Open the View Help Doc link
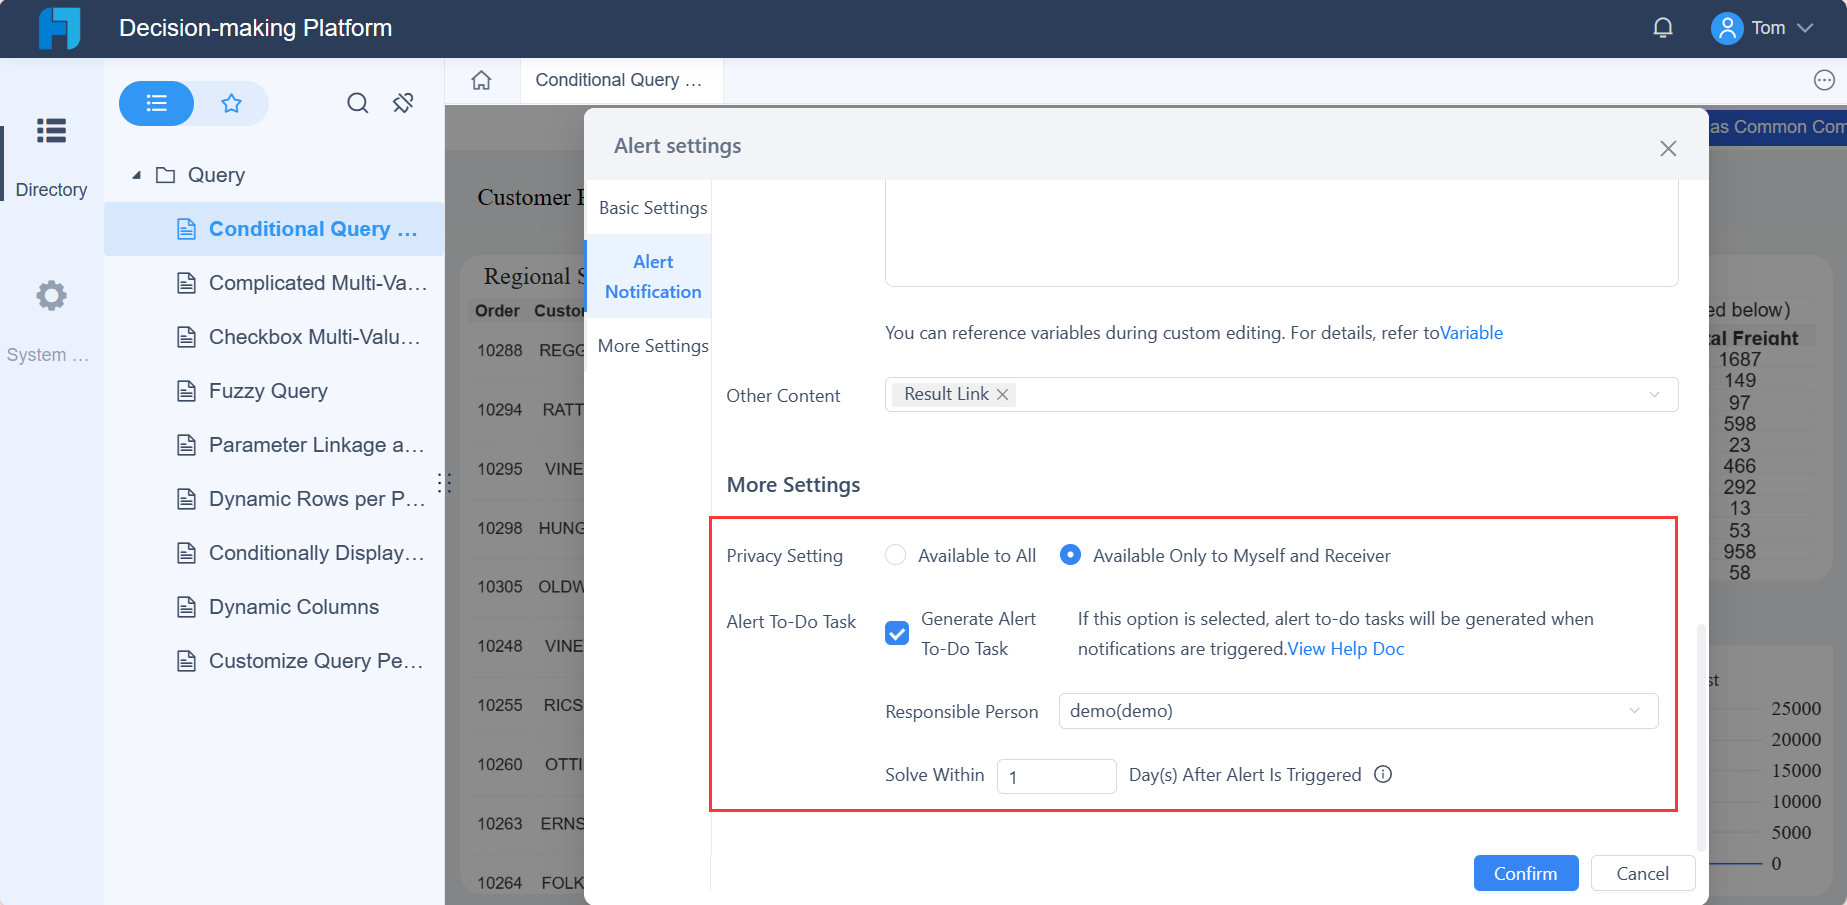Screen dimensions: 1847x905 point(1345,648)
